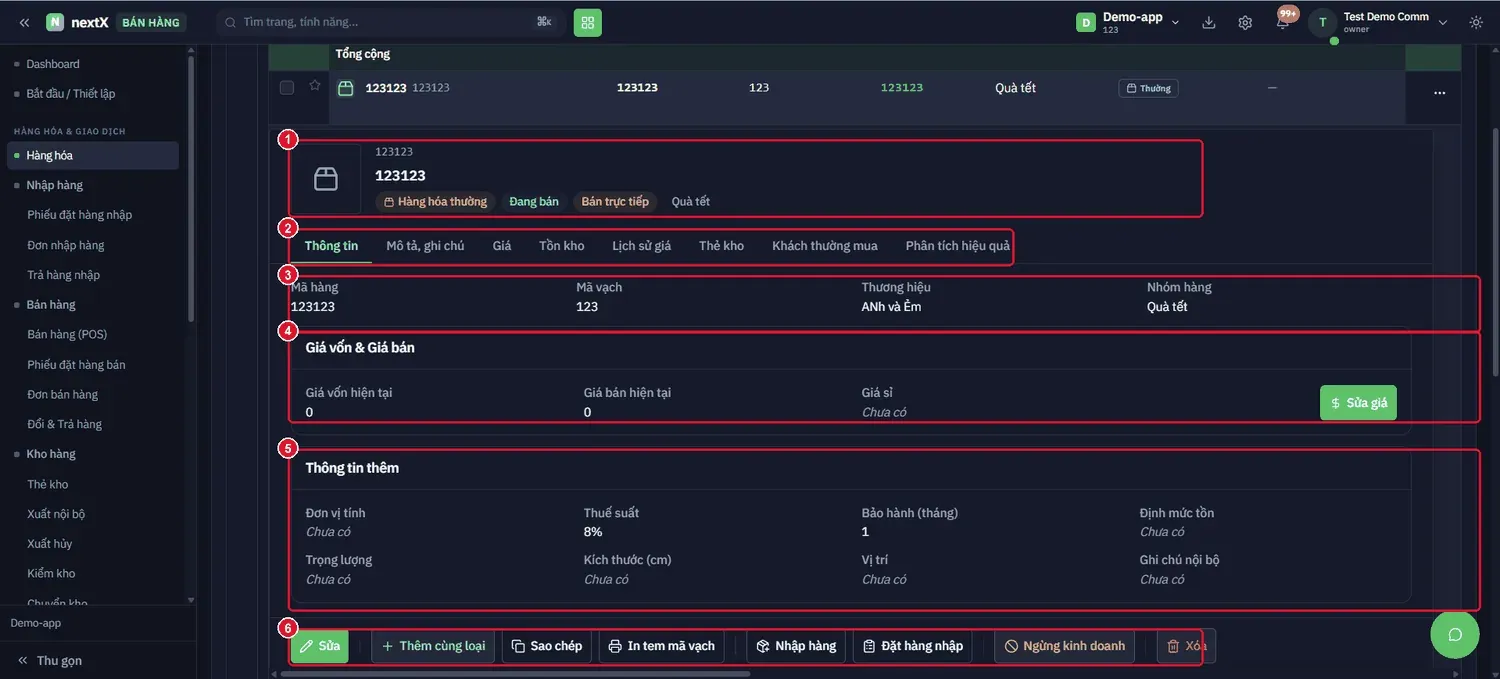Open the notifications bell icon
1500x679 pixels.
coord(1282,22)
